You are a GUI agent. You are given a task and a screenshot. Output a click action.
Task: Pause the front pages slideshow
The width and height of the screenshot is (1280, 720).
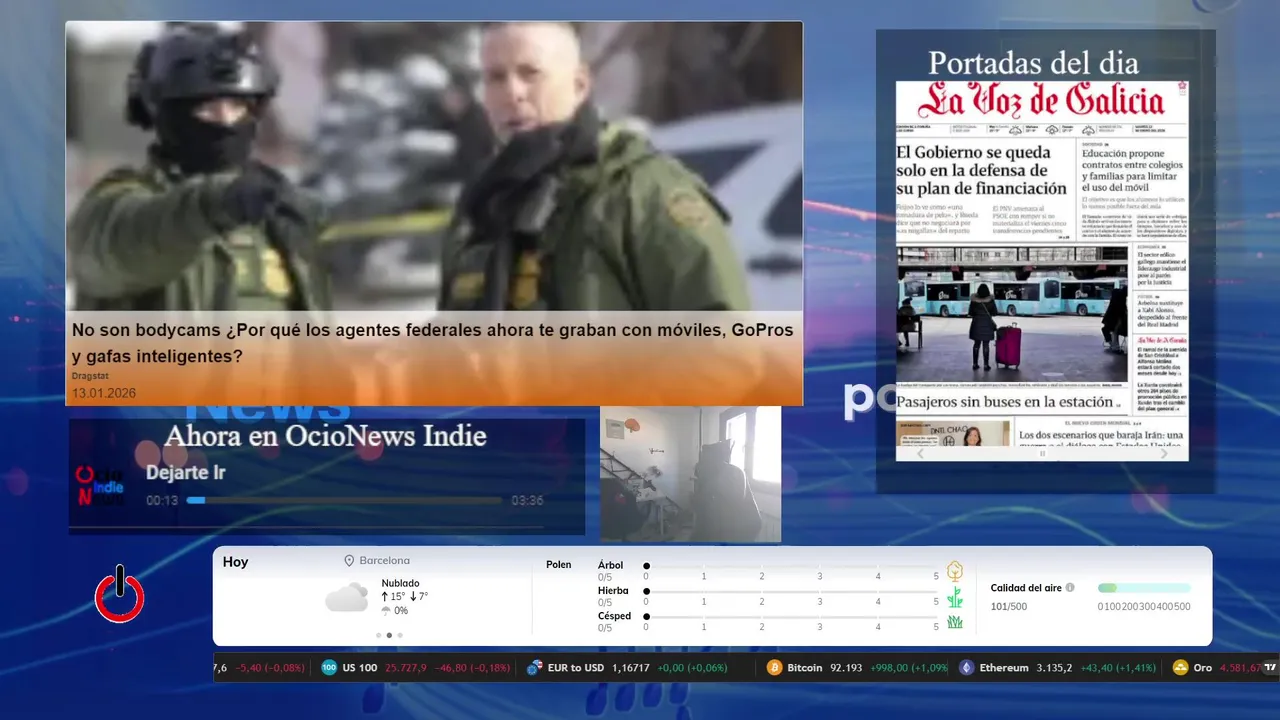click(x=1042, y=453)
